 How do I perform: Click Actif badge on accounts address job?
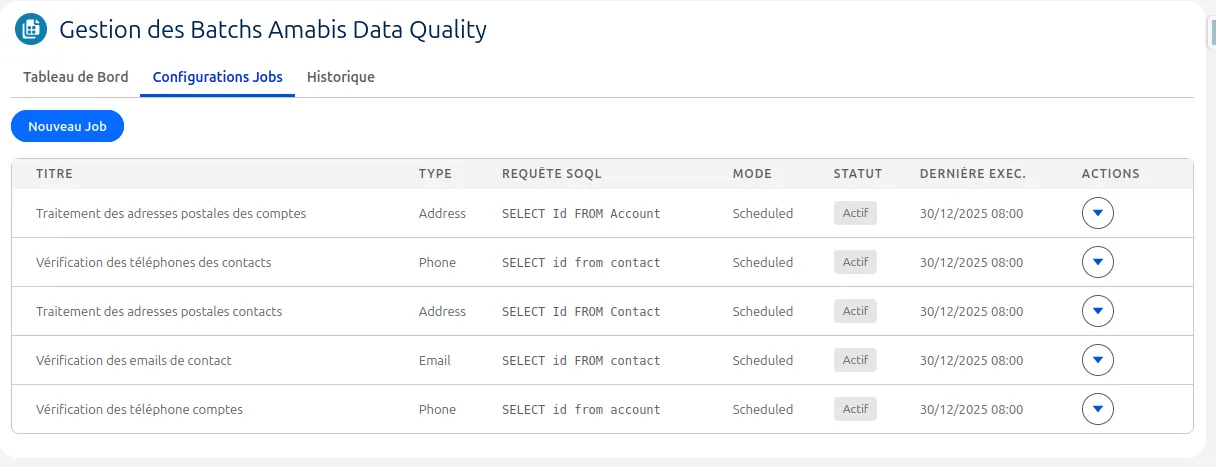[855, 213]
